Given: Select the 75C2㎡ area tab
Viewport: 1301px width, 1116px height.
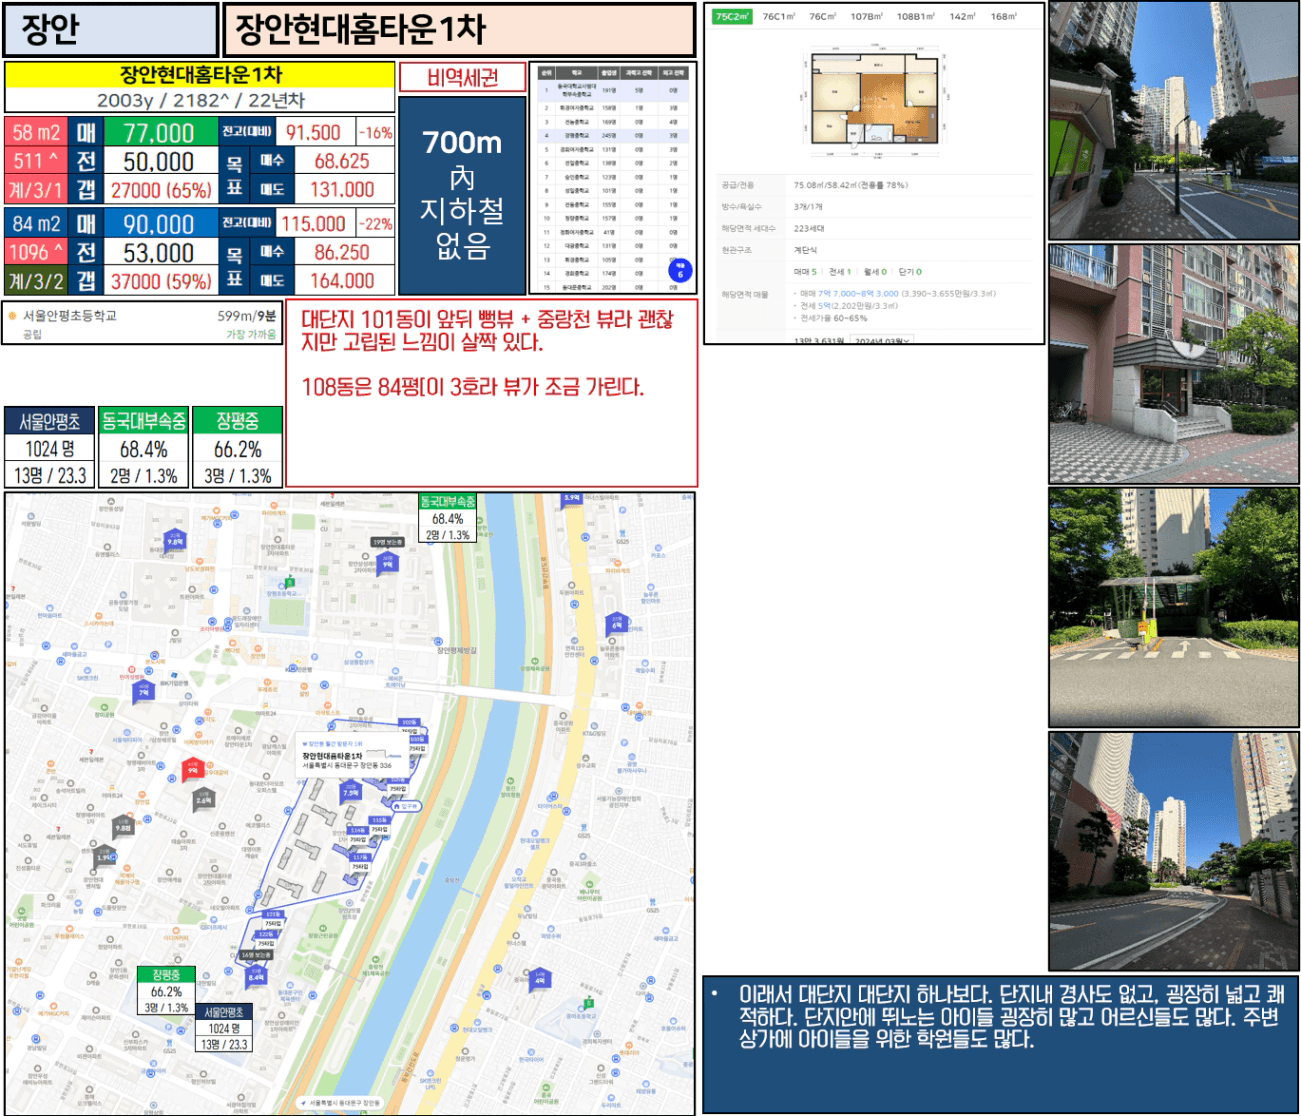Looking at the screenshot, I should tap(733, 17).
